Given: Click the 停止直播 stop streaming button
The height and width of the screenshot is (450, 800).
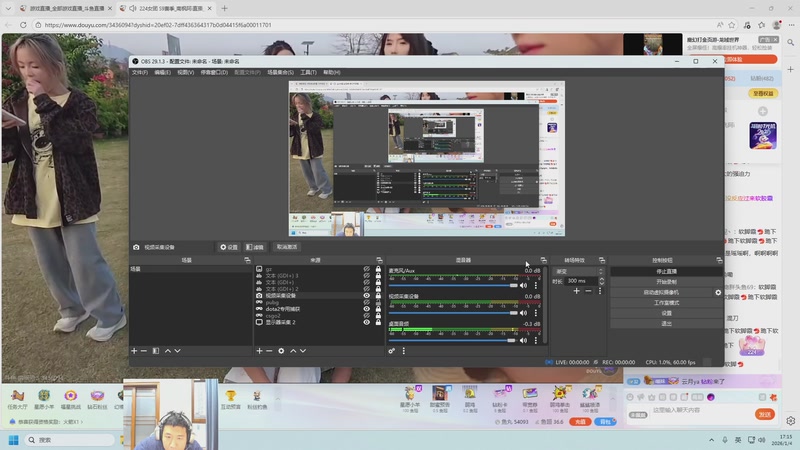Looking at the screenshot, I should [x=666, y=271].
